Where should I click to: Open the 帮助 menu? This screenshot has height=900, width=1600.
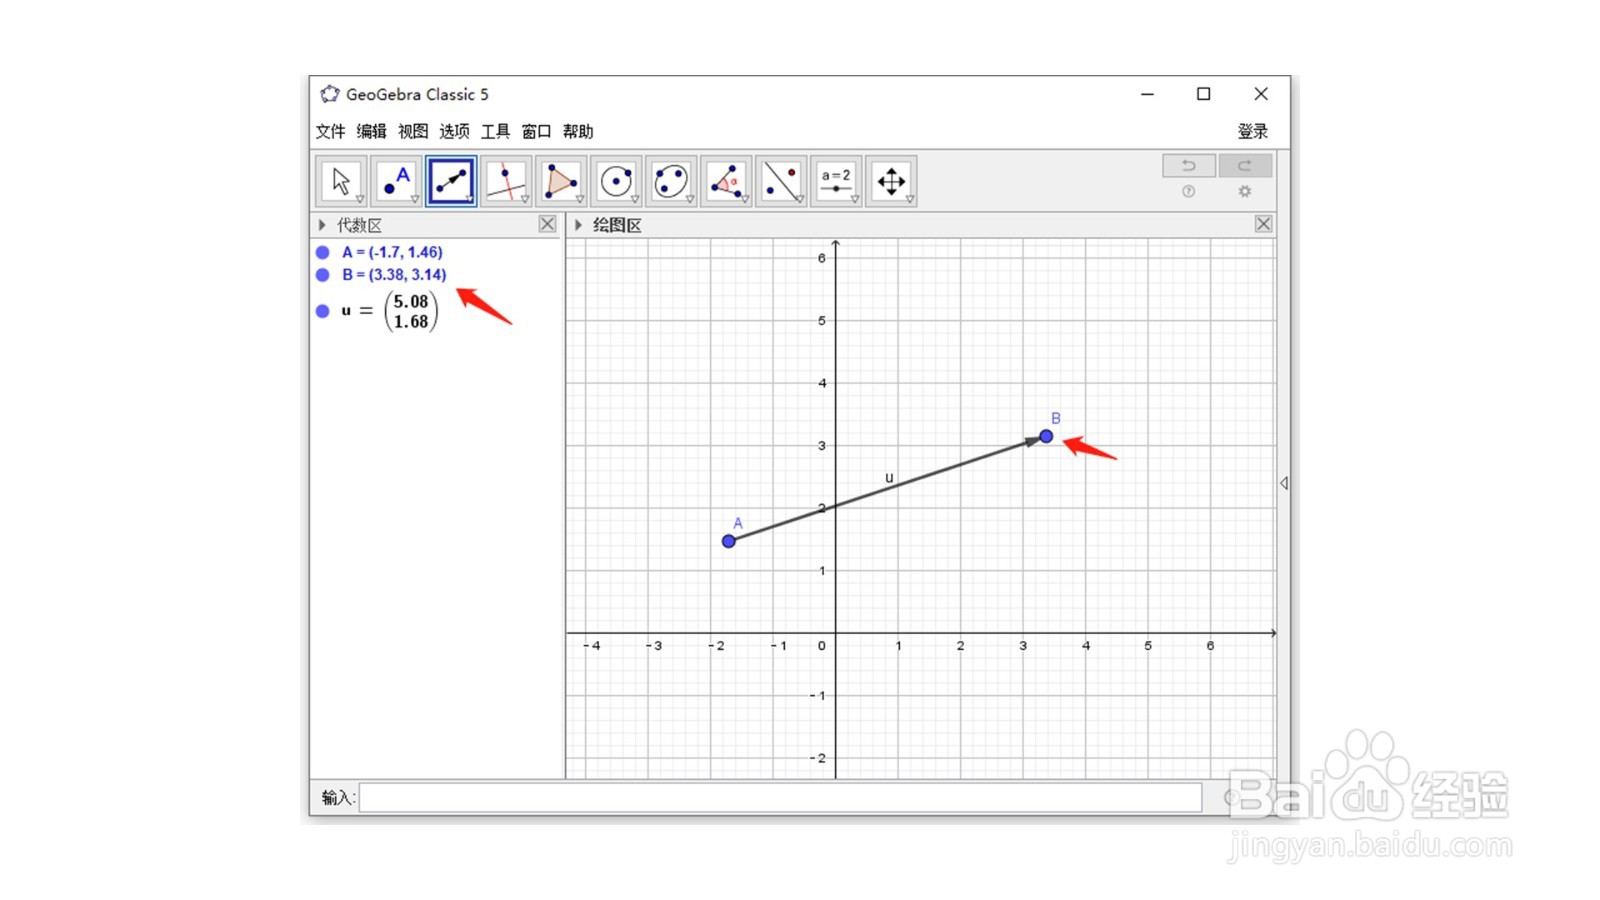578,131
